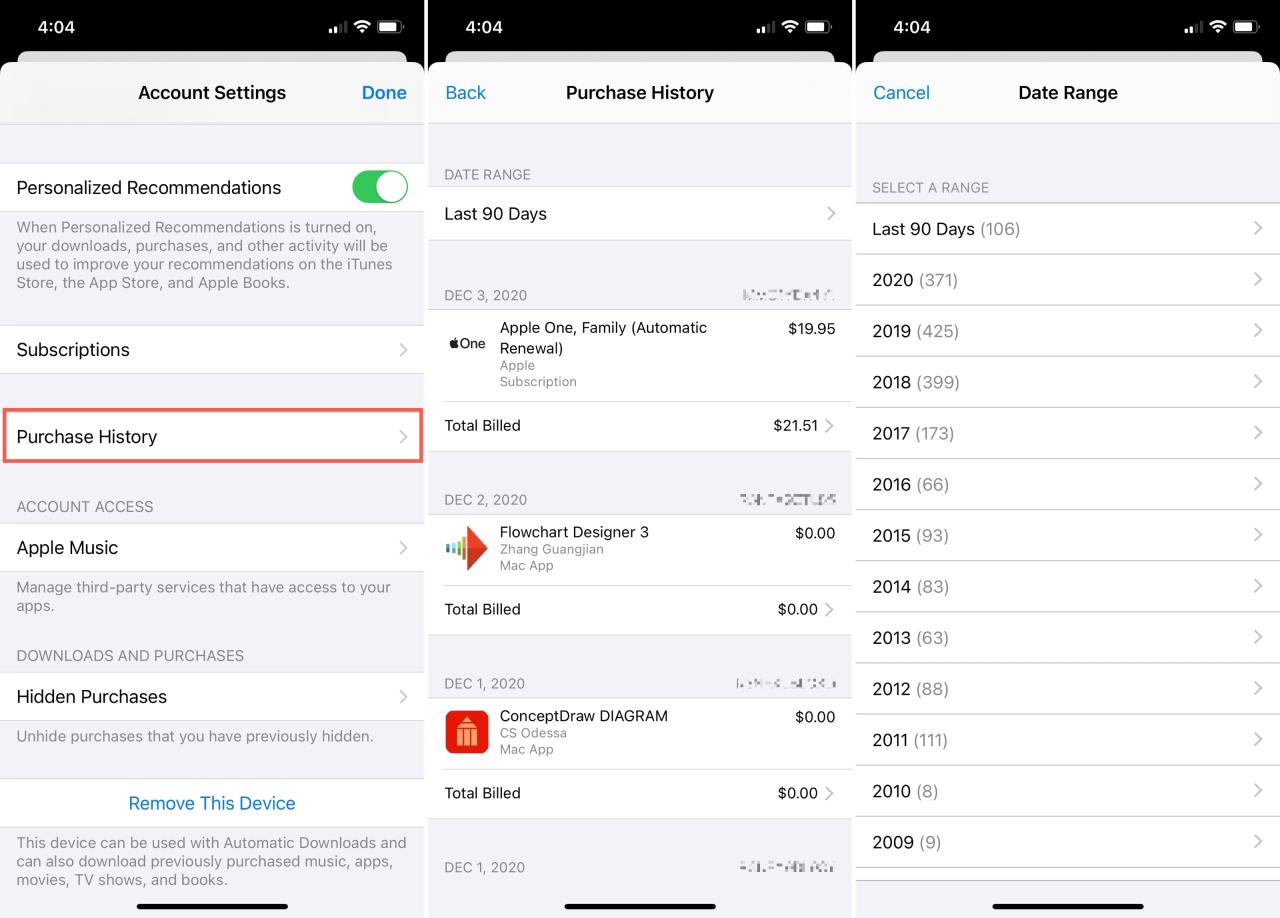
Task: Open Apple Music access settings
Action: point(212,547)
